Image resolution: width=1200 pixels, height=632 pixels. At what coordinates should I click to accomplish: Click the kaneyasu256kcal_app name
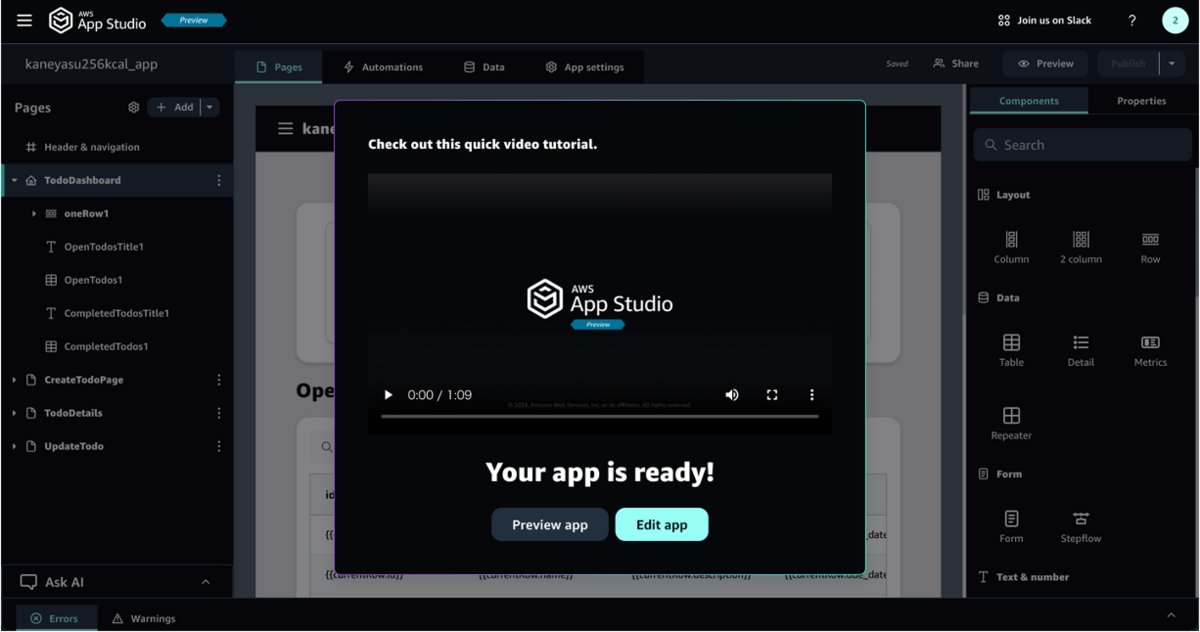[x=91, y=64]
